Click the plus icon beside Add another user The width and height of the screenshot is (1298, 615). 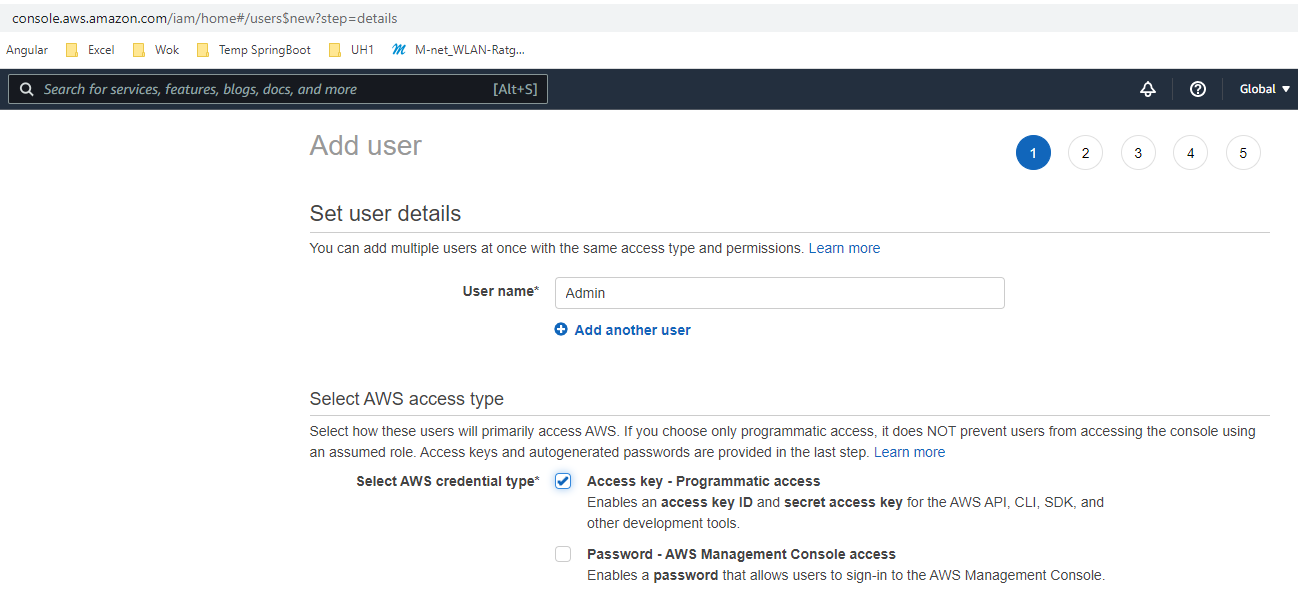tap(561, 330)
